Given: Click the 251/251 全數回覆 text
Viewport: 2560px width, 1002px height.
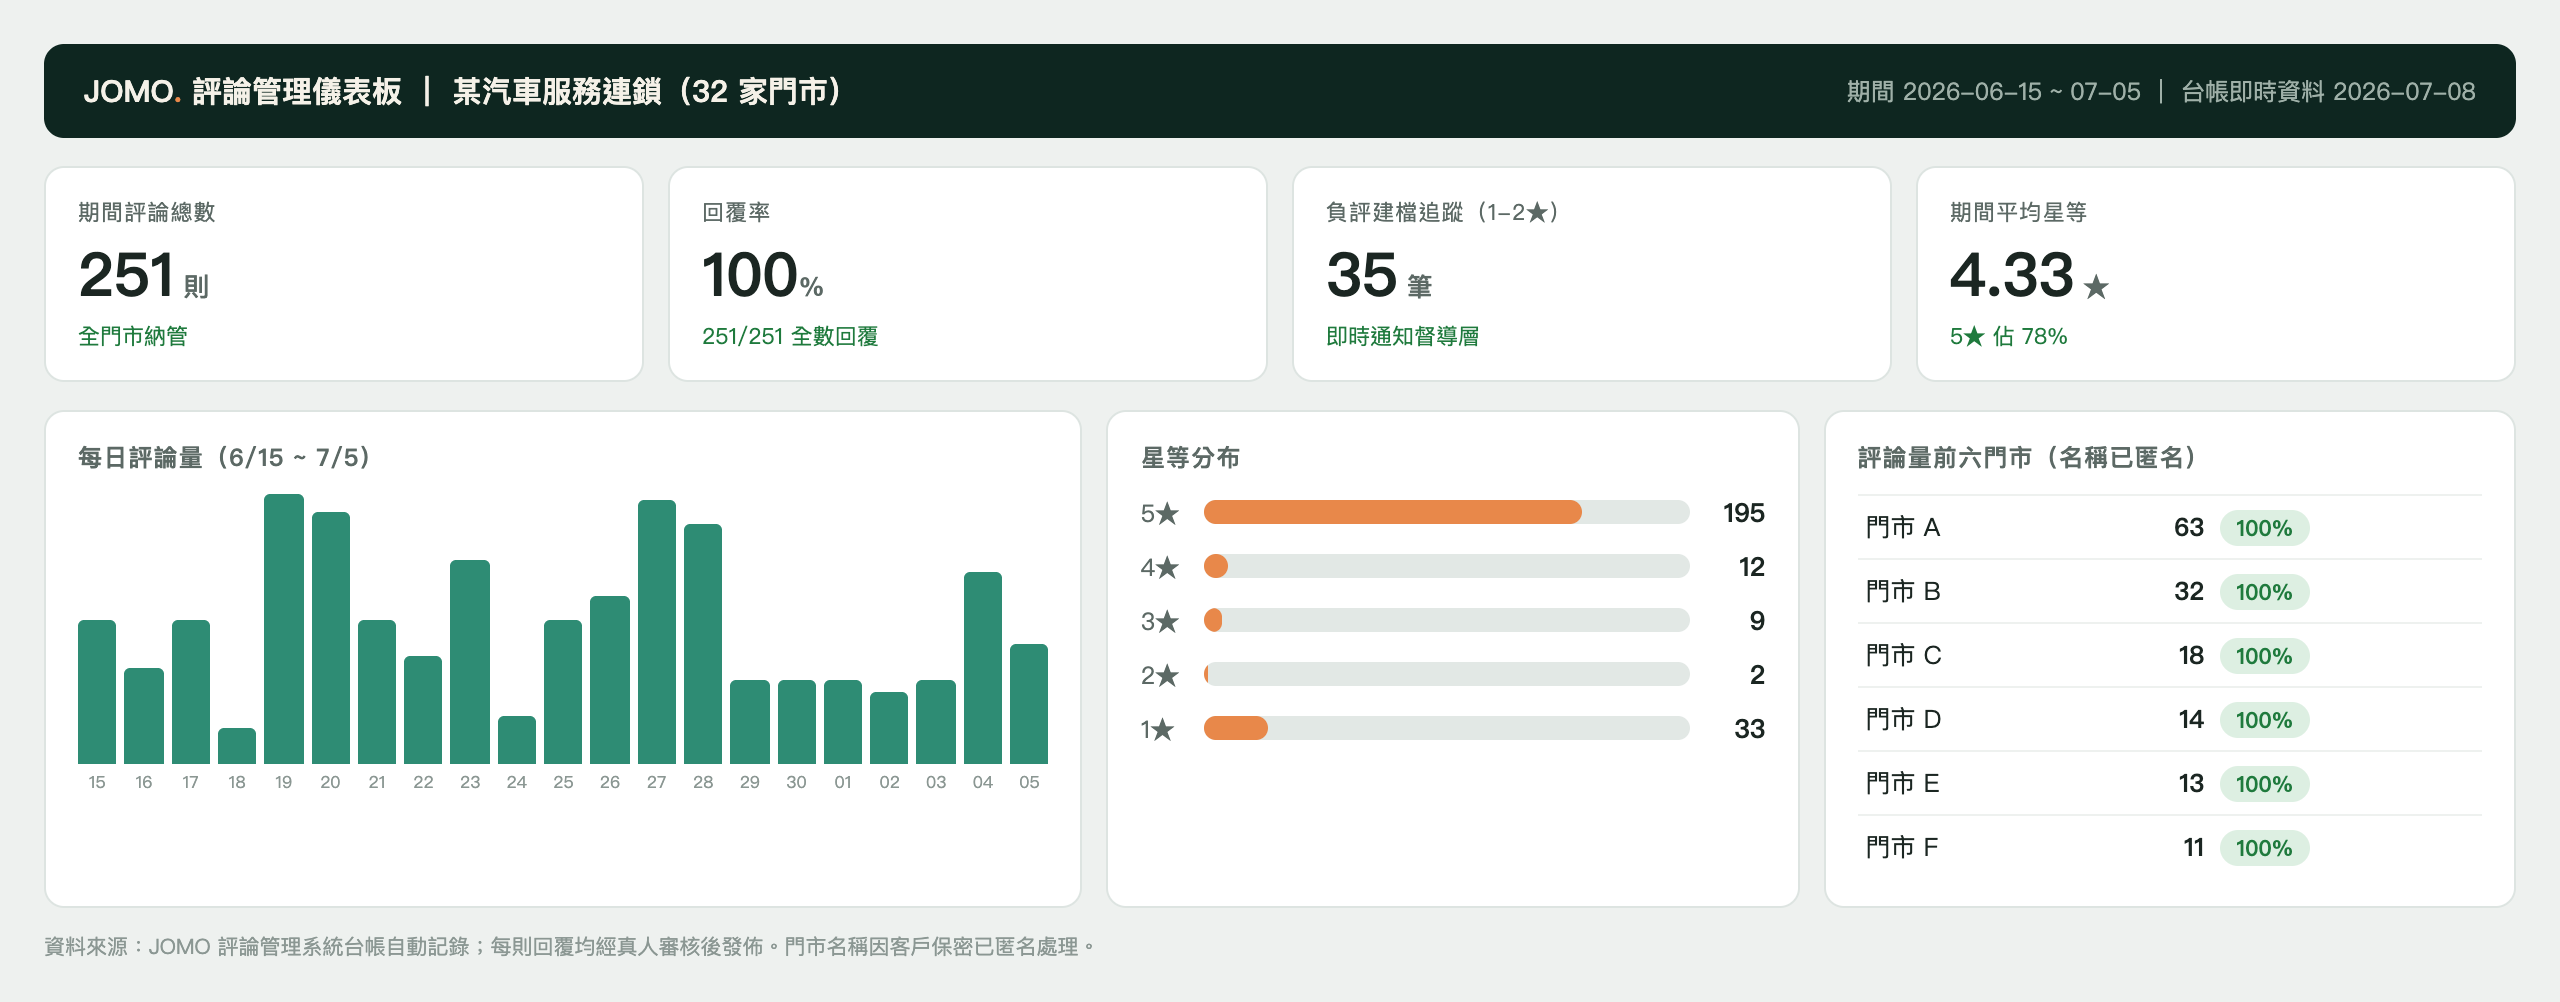Looking at the screenshot, I should tap(790, 336).
